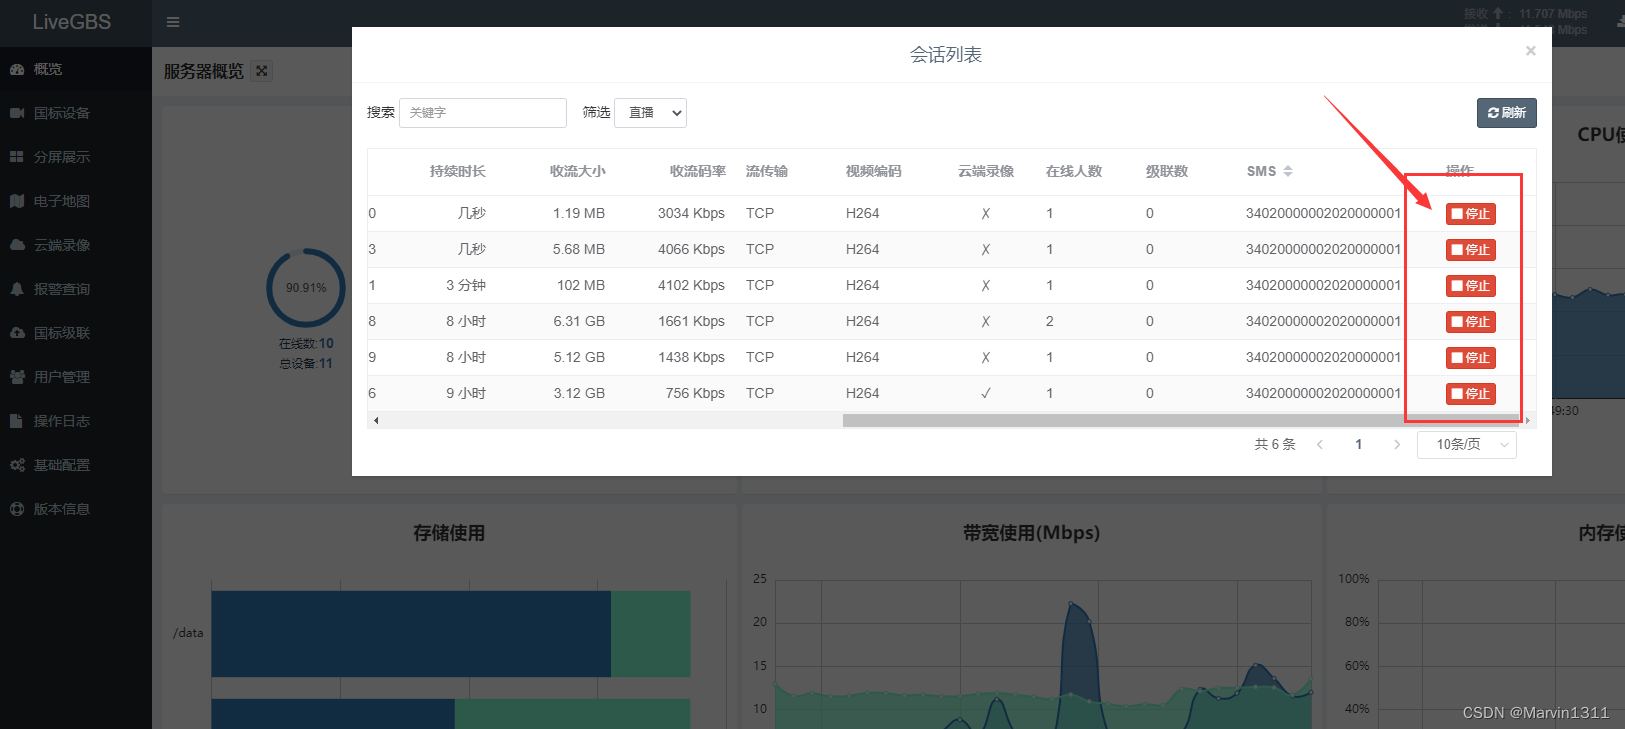Viewport: 1625px width, 729px height.
Task: Click the 756 Kbps bitrate cell
Action: tap(695, 393)
